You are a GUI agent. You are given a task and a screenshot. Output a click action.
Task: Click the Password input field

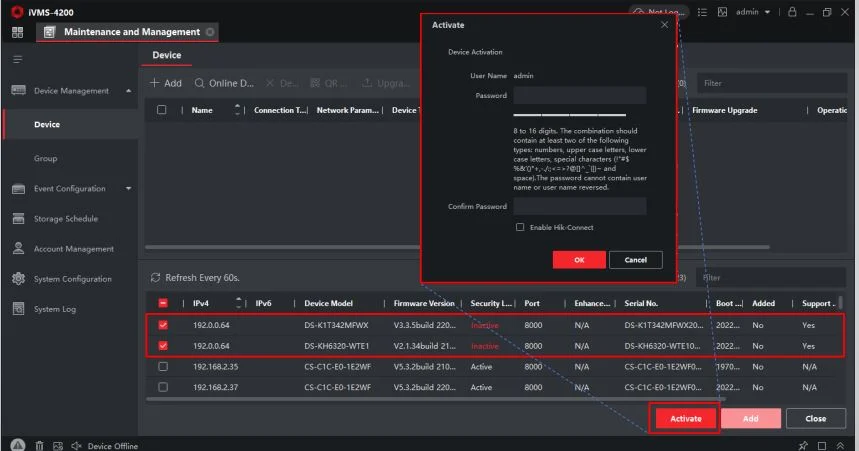pos(580,95)
